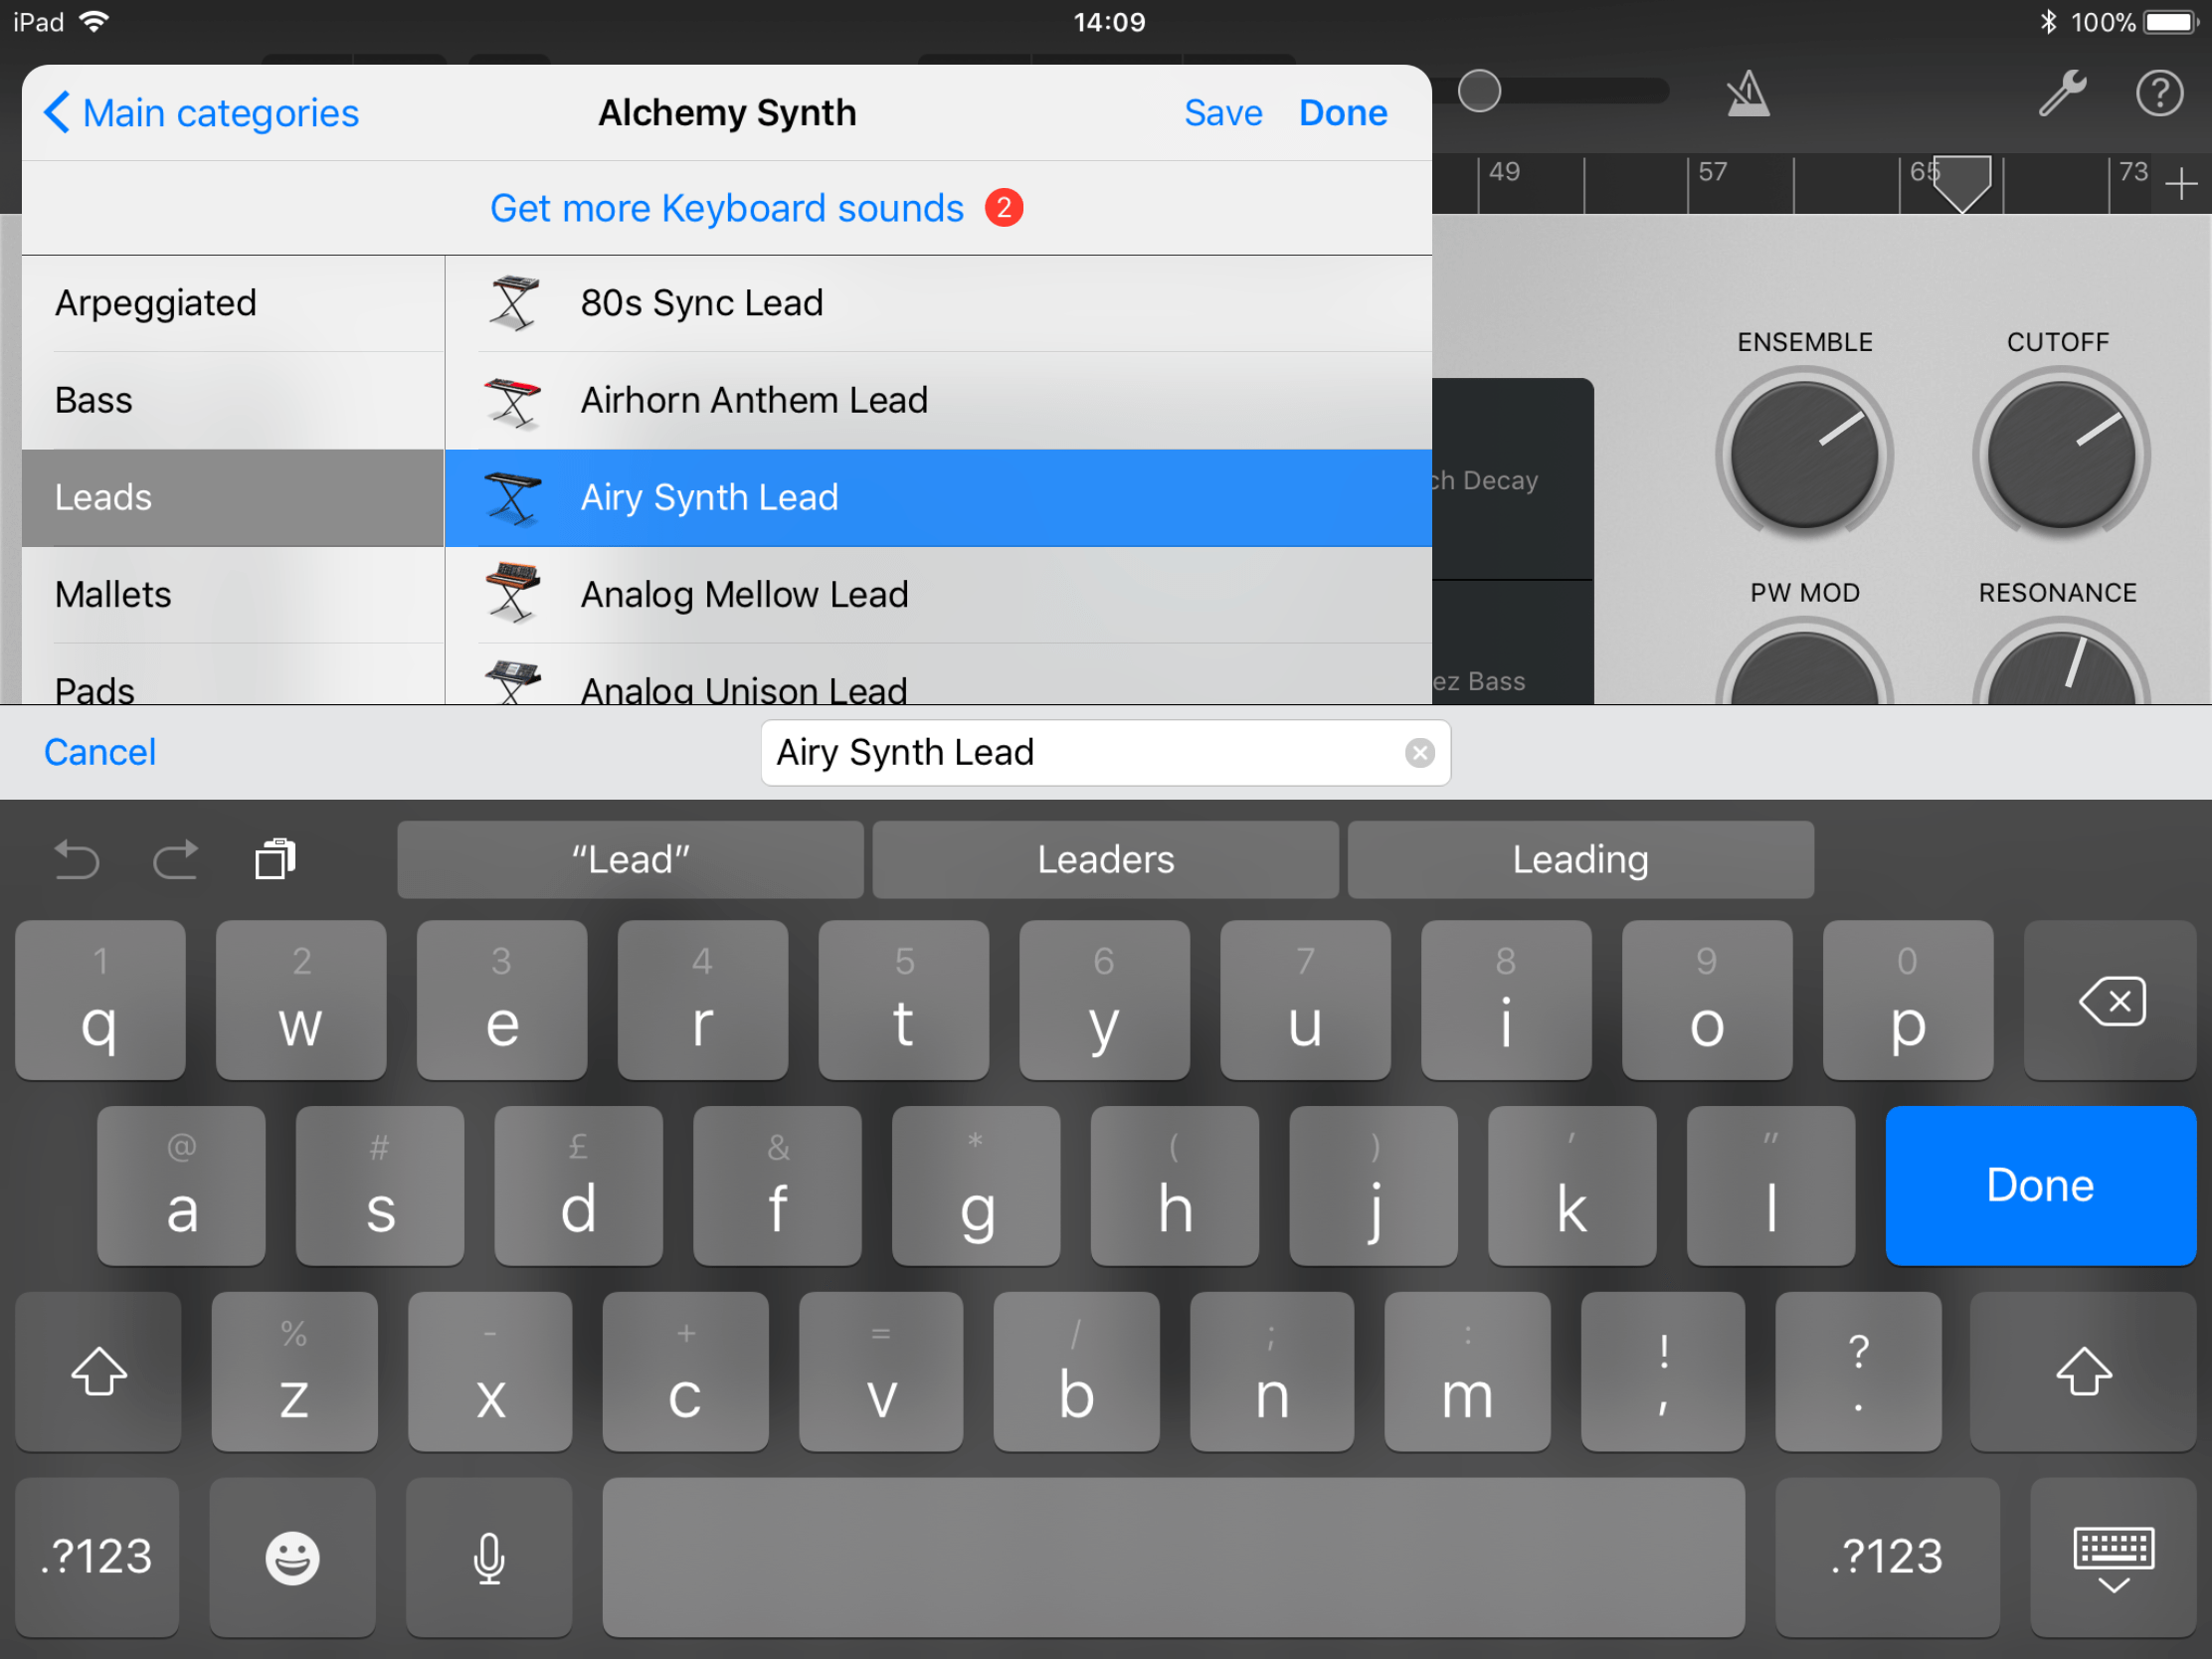
Task: Redo typing with the redo arrow
Action: (x=176, y=859)
